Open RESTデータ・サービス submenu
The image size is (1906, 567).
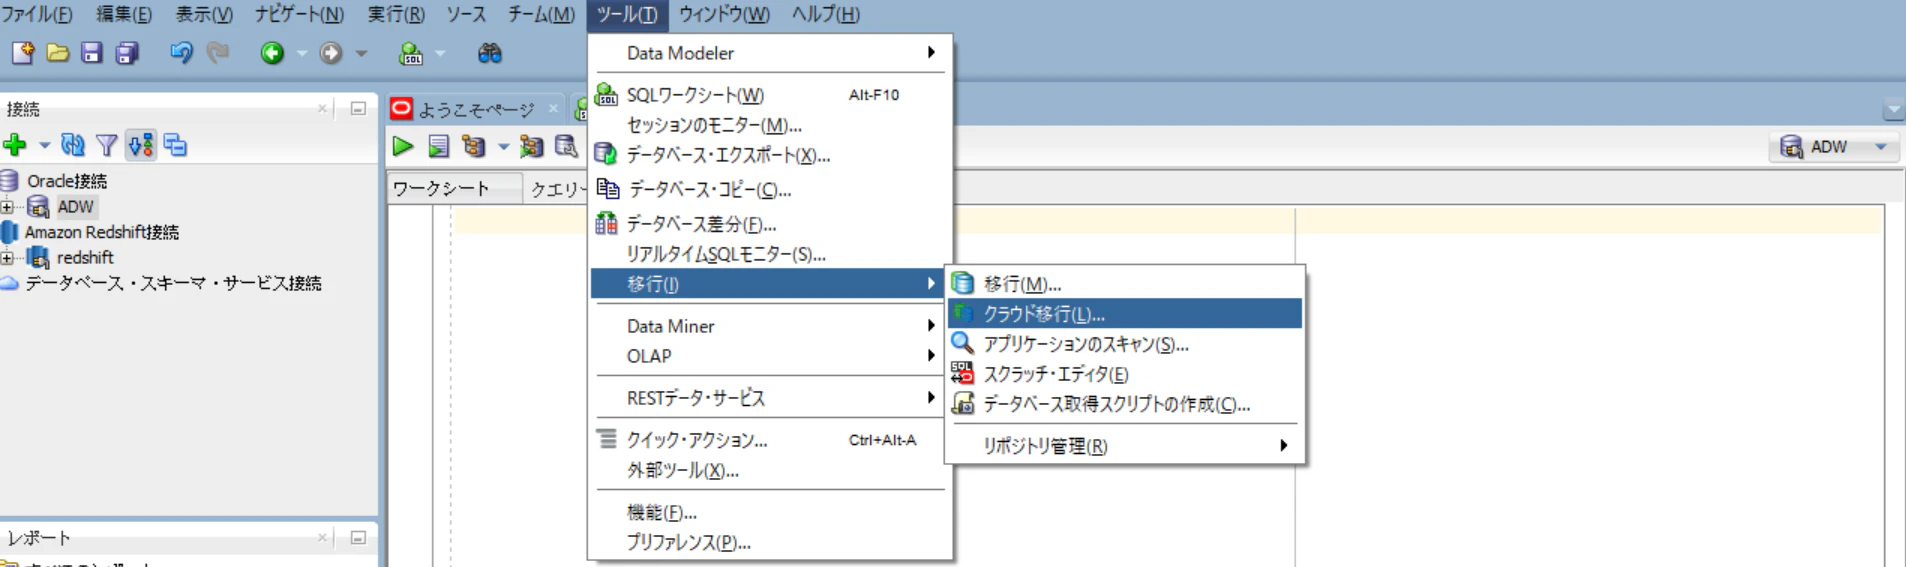(x=770, y=398)
